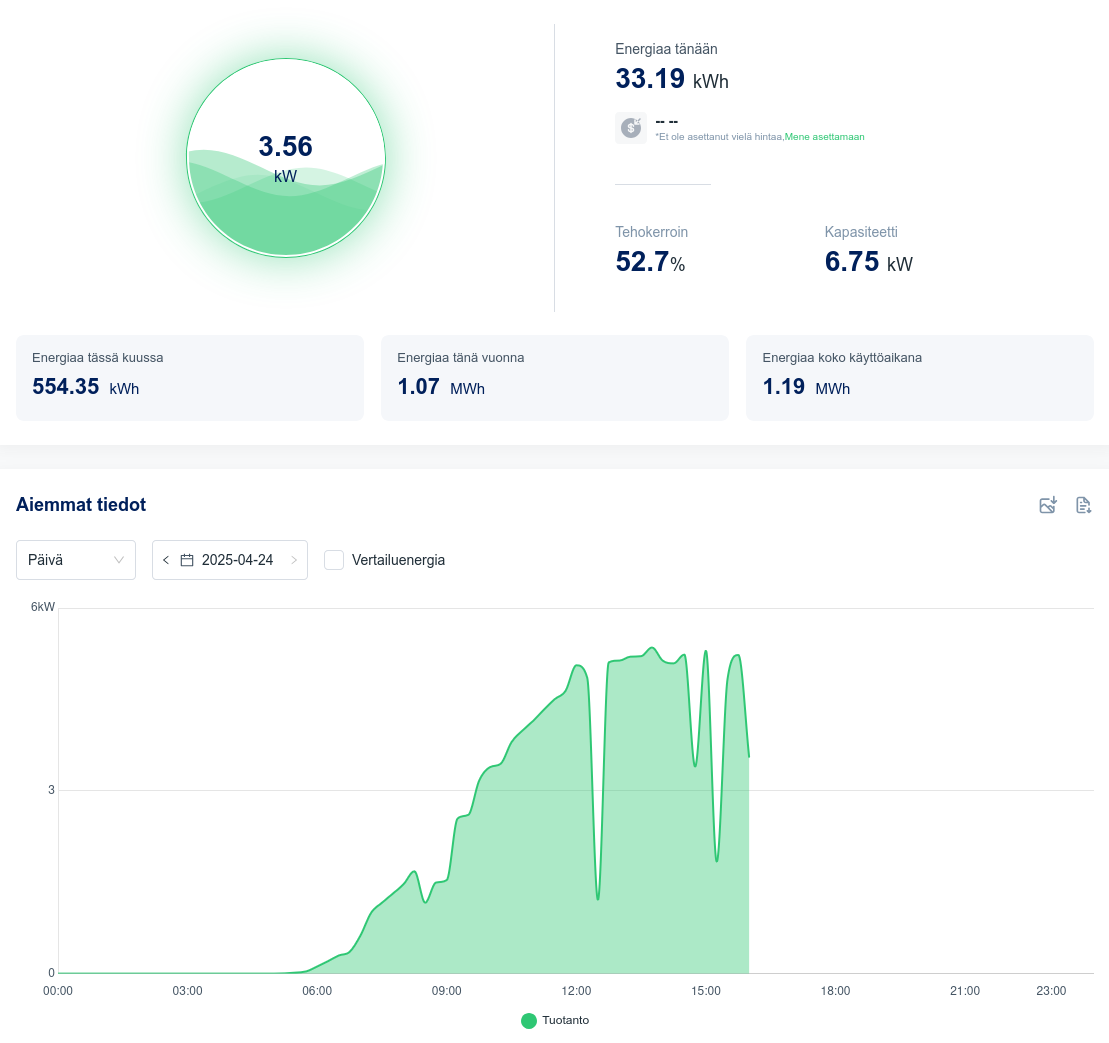The height and width of the screenshot is (1043, 1109).
Task: Open the 2025-04-24 date picker field
Action: click(x=237, y=560)
